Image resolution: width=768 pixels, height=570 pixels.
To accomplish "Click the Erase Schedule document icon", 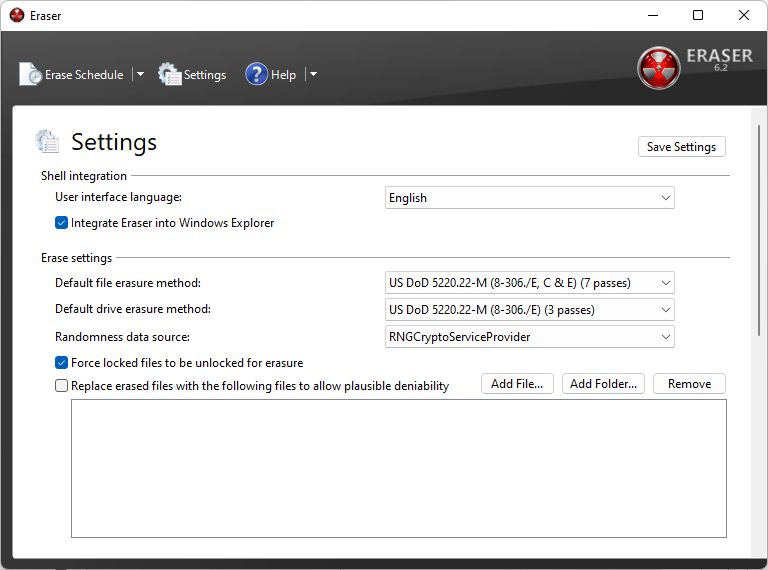I will point(30,74).
